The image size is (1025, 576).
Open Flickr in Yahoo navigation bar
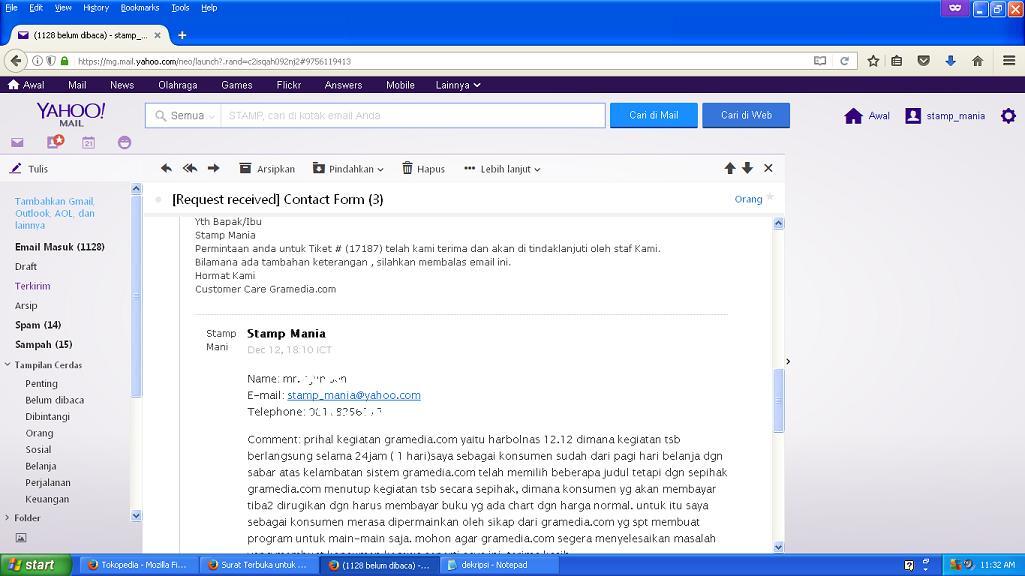288,85
